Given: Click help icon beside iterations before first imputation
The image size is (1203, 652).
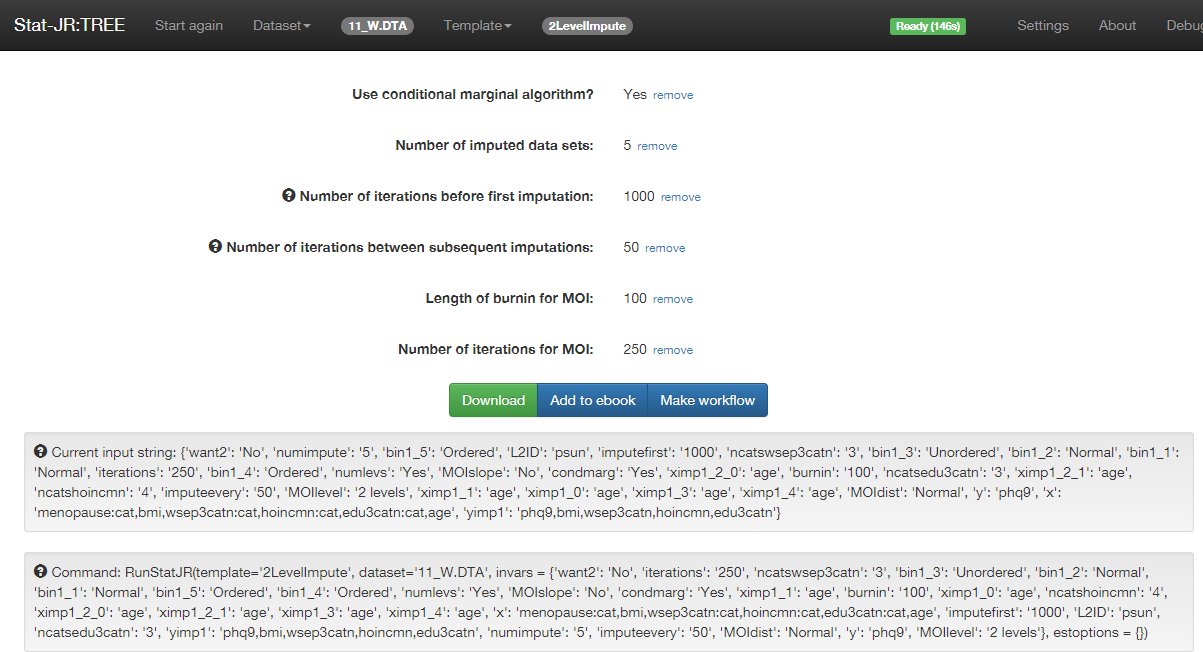Looking at the screenshot, I should (x=289, y=196).
